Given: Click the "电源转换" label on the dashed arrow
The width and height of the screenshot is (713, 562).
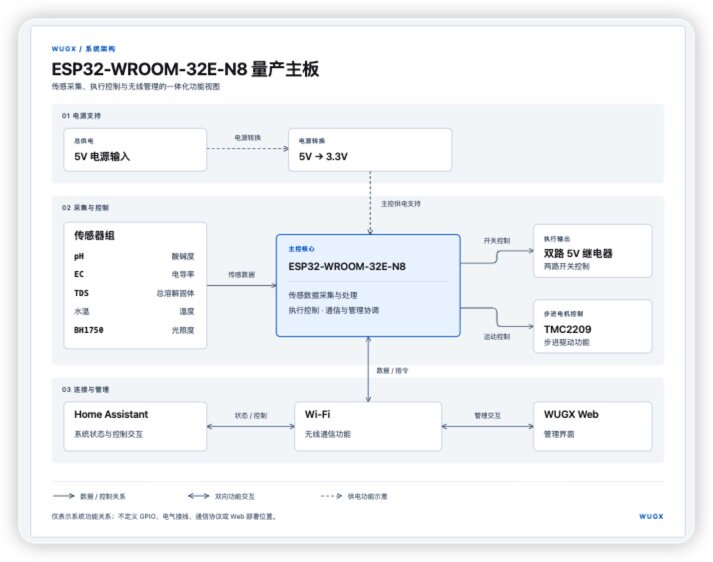Looking at the screenshot, I should (x=248, y=138).
